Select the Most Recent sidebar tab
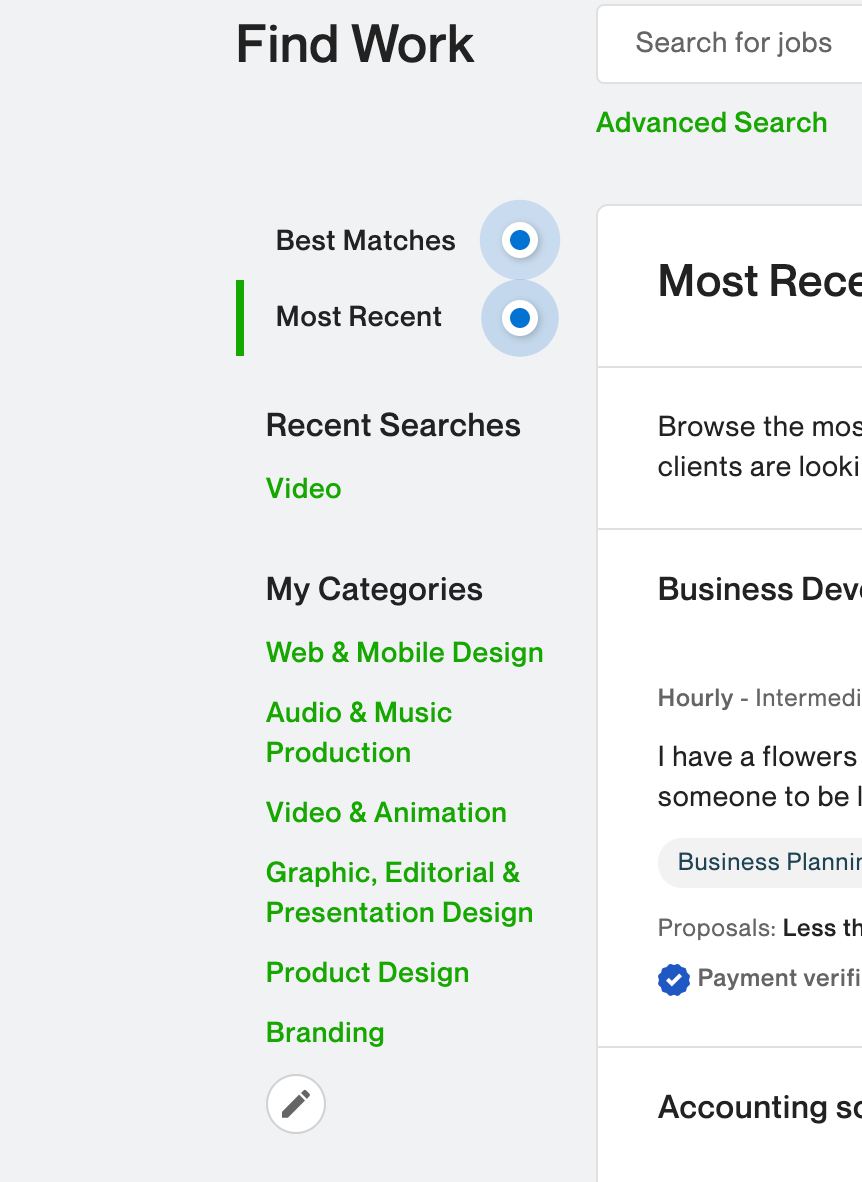This screenshot has width=862, height=1182. (x=358, y=317)
